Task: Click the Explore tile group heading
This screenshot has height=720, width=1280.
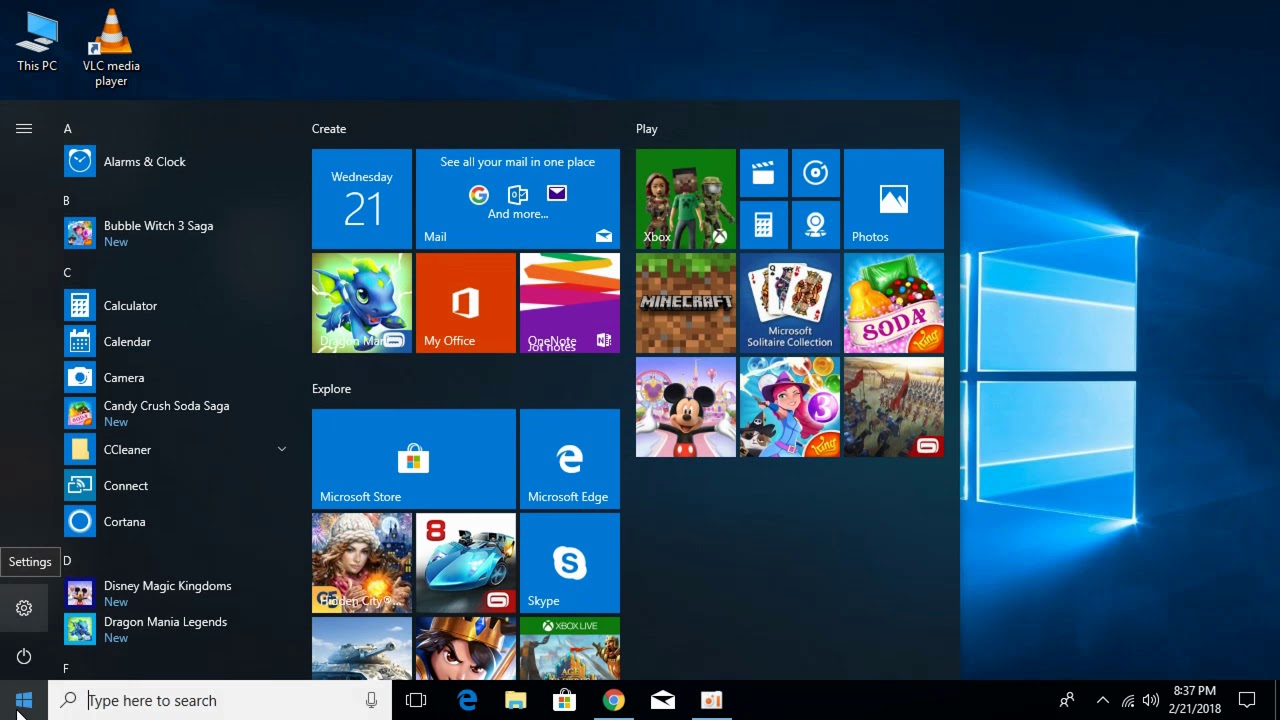Action: (x=331, y=389)
